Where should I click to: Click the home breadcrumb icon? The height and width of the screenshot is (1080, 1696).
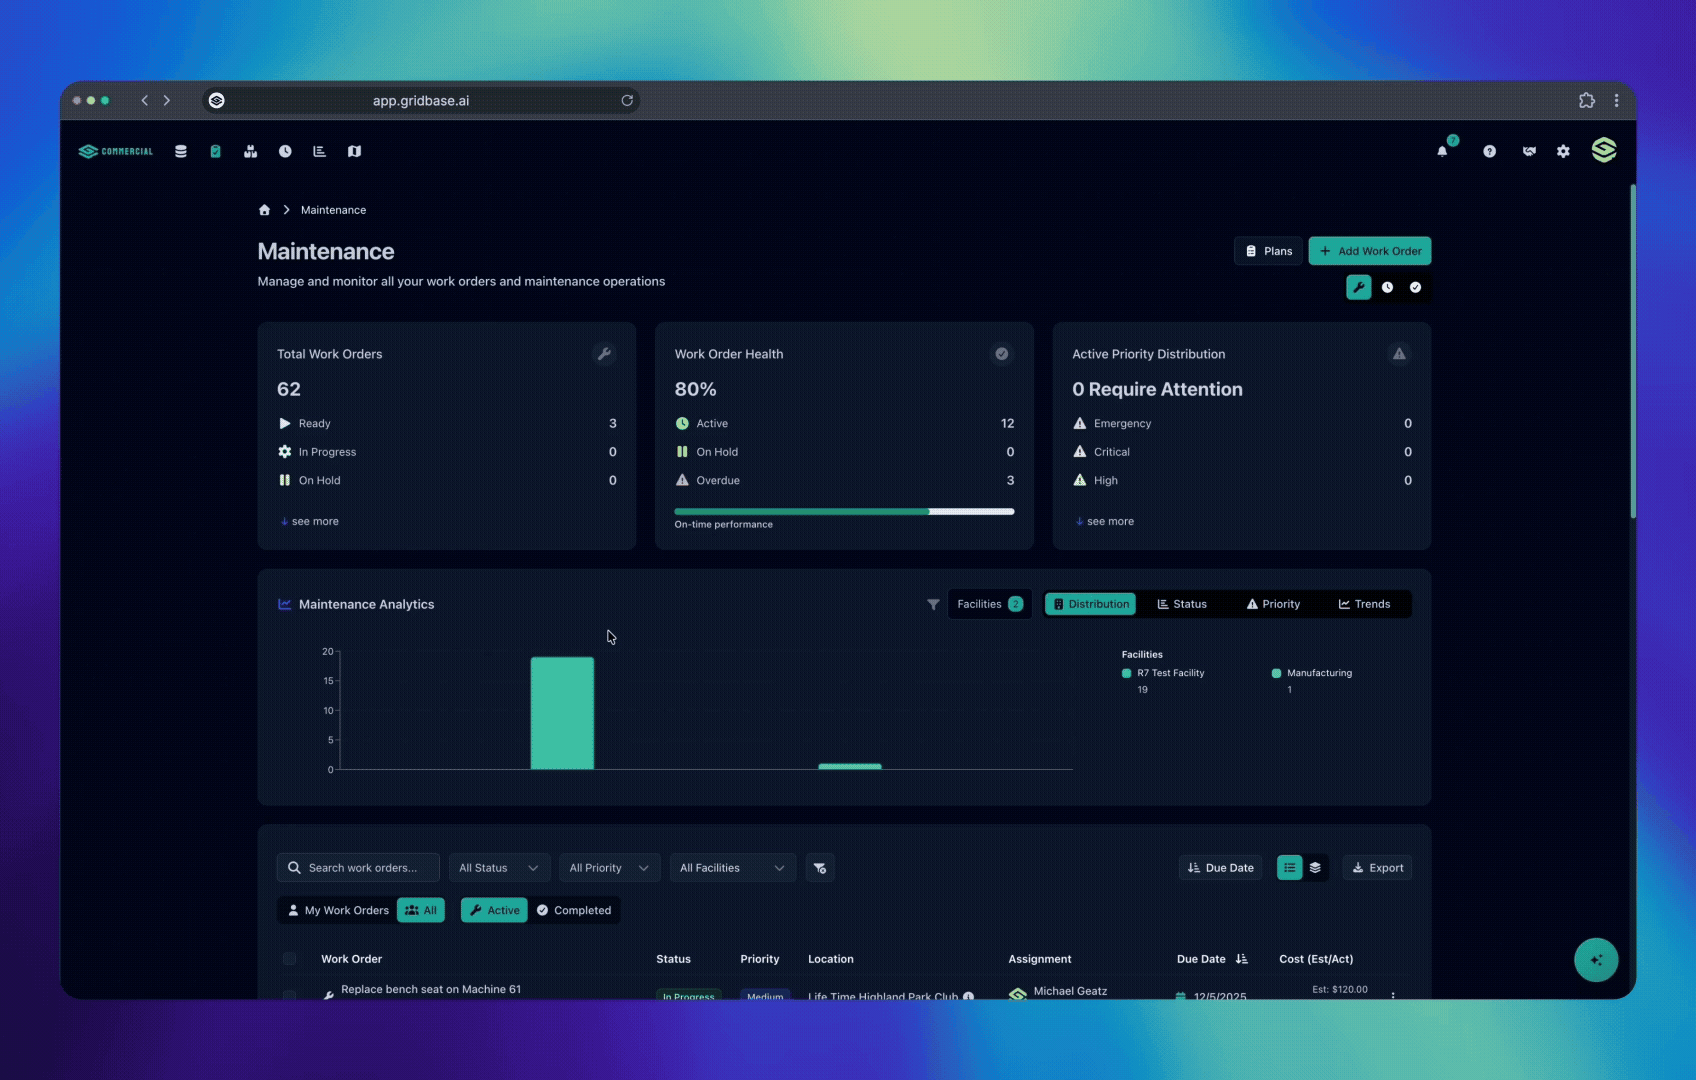click(x=264, y=210)
